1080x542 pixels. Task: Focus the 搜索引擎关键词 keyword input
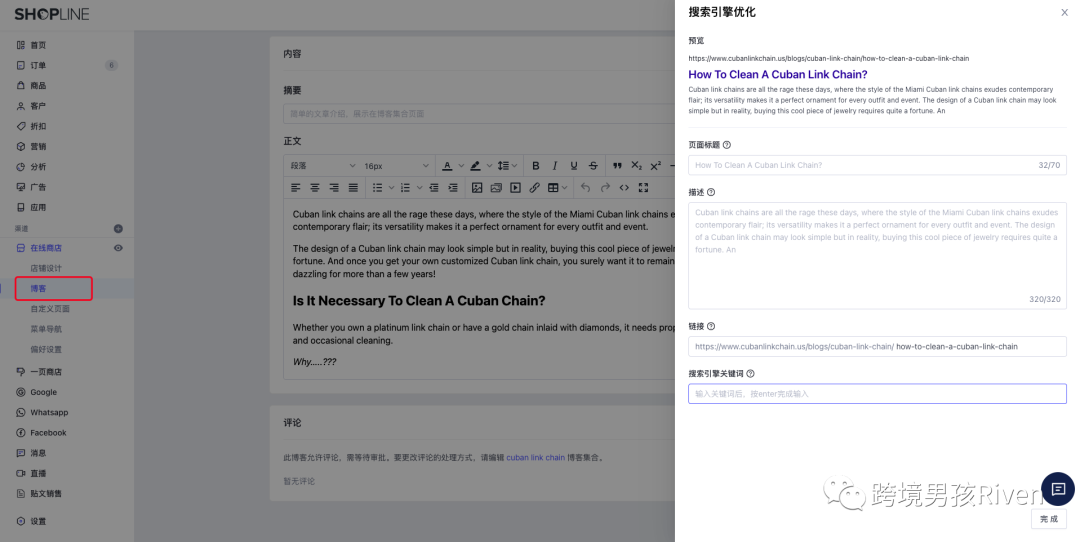(x=877, y=394)
